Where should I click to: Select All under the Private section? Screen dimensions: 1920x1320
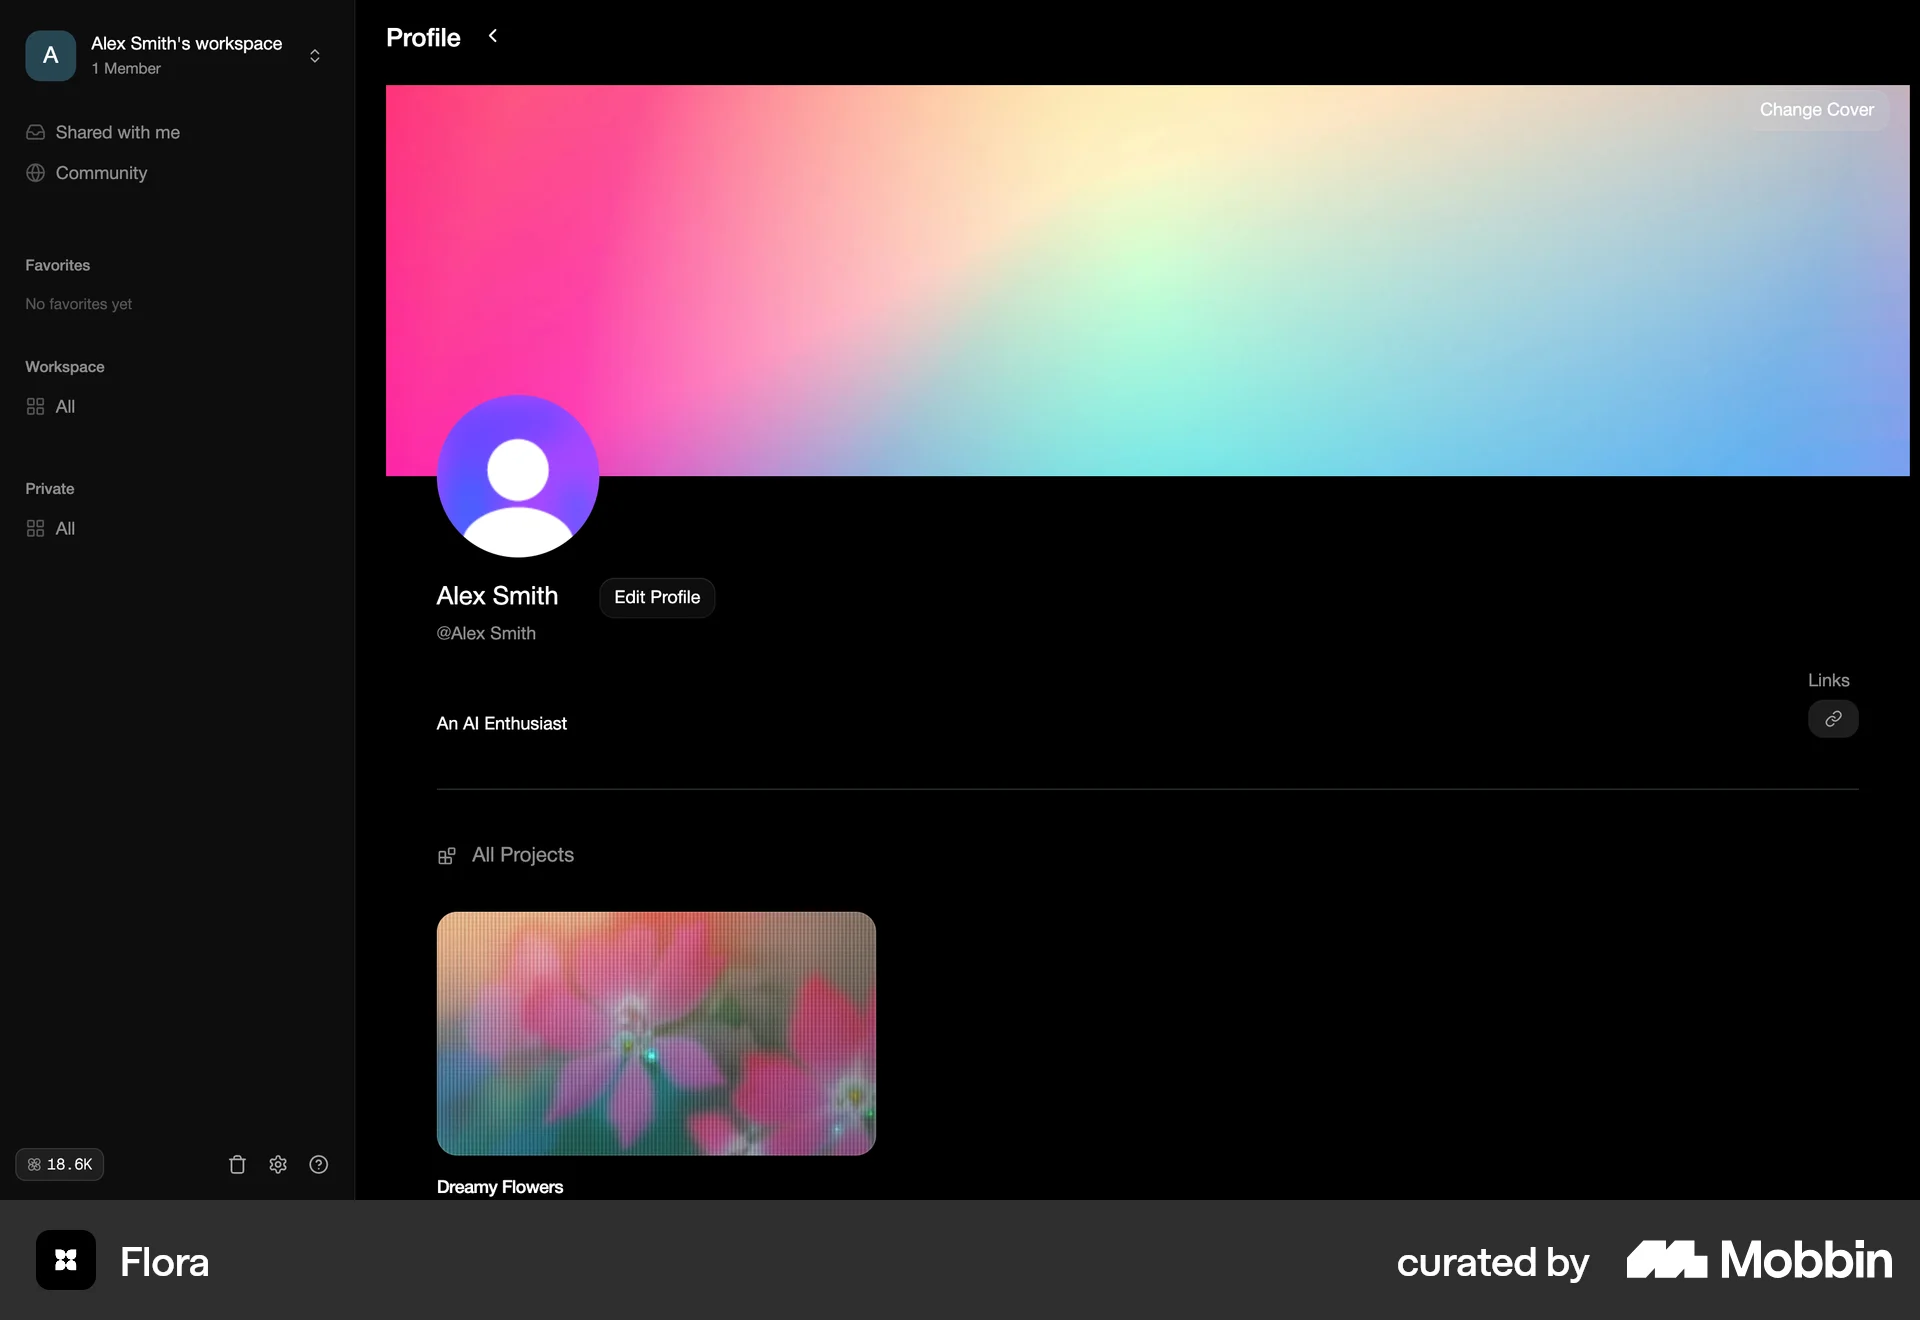pyautogui.click(x=64, y=528)
